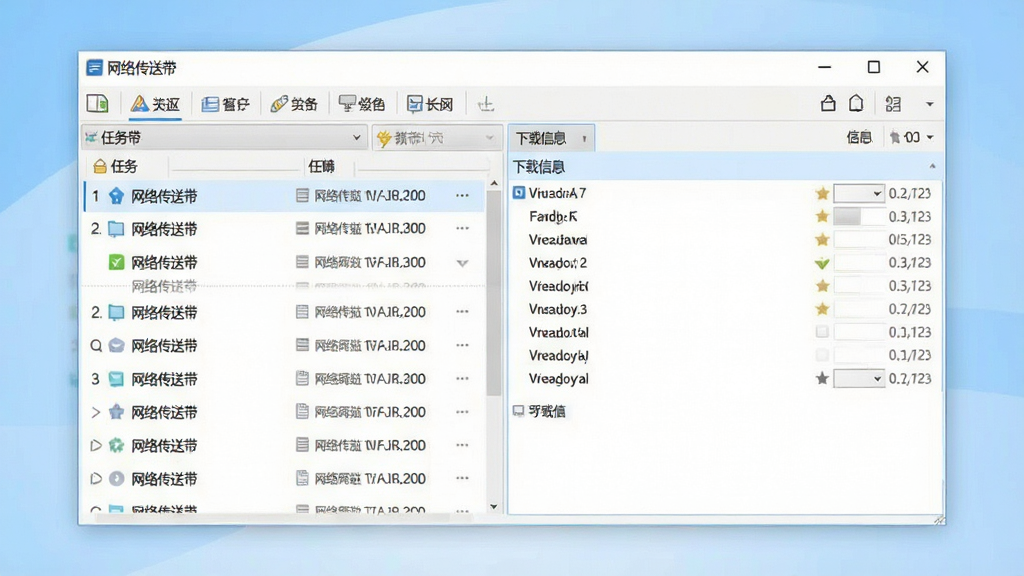The width and height of the screenshot is (1024, 576).
Task: Click the monitor icon beside 歹戮信
Action: 519,411
